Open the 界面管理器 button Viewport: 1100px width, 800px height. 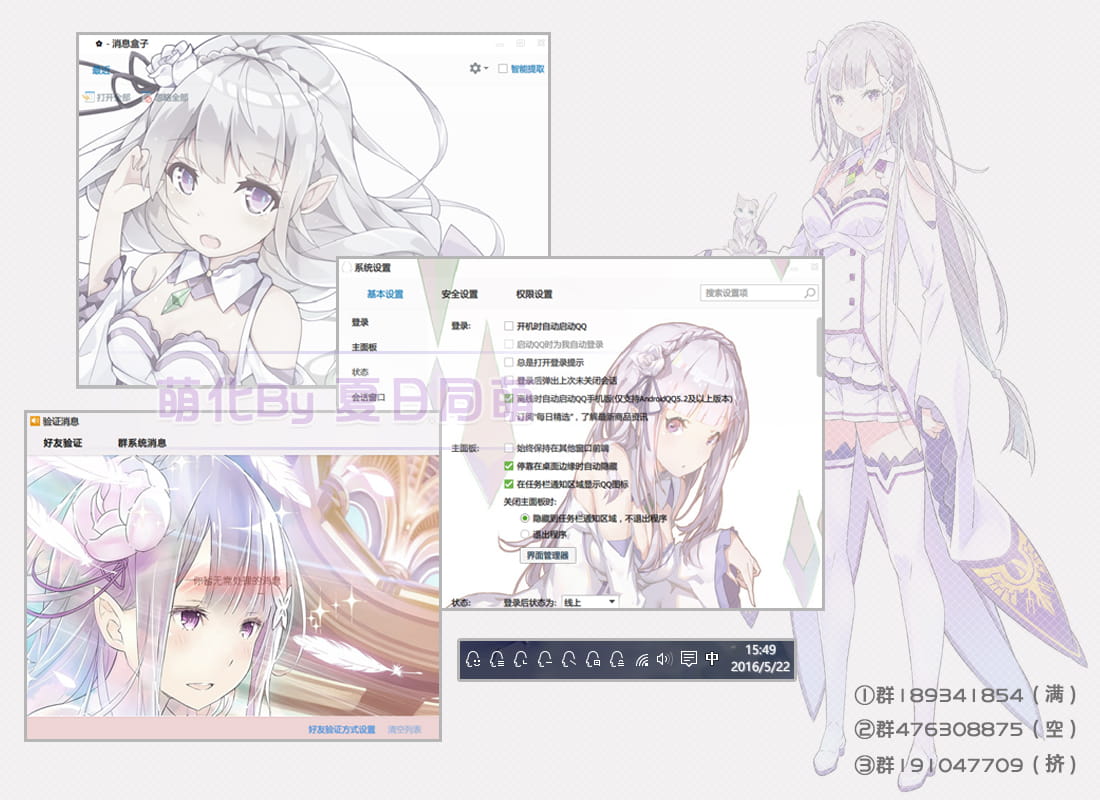point(548,555)
